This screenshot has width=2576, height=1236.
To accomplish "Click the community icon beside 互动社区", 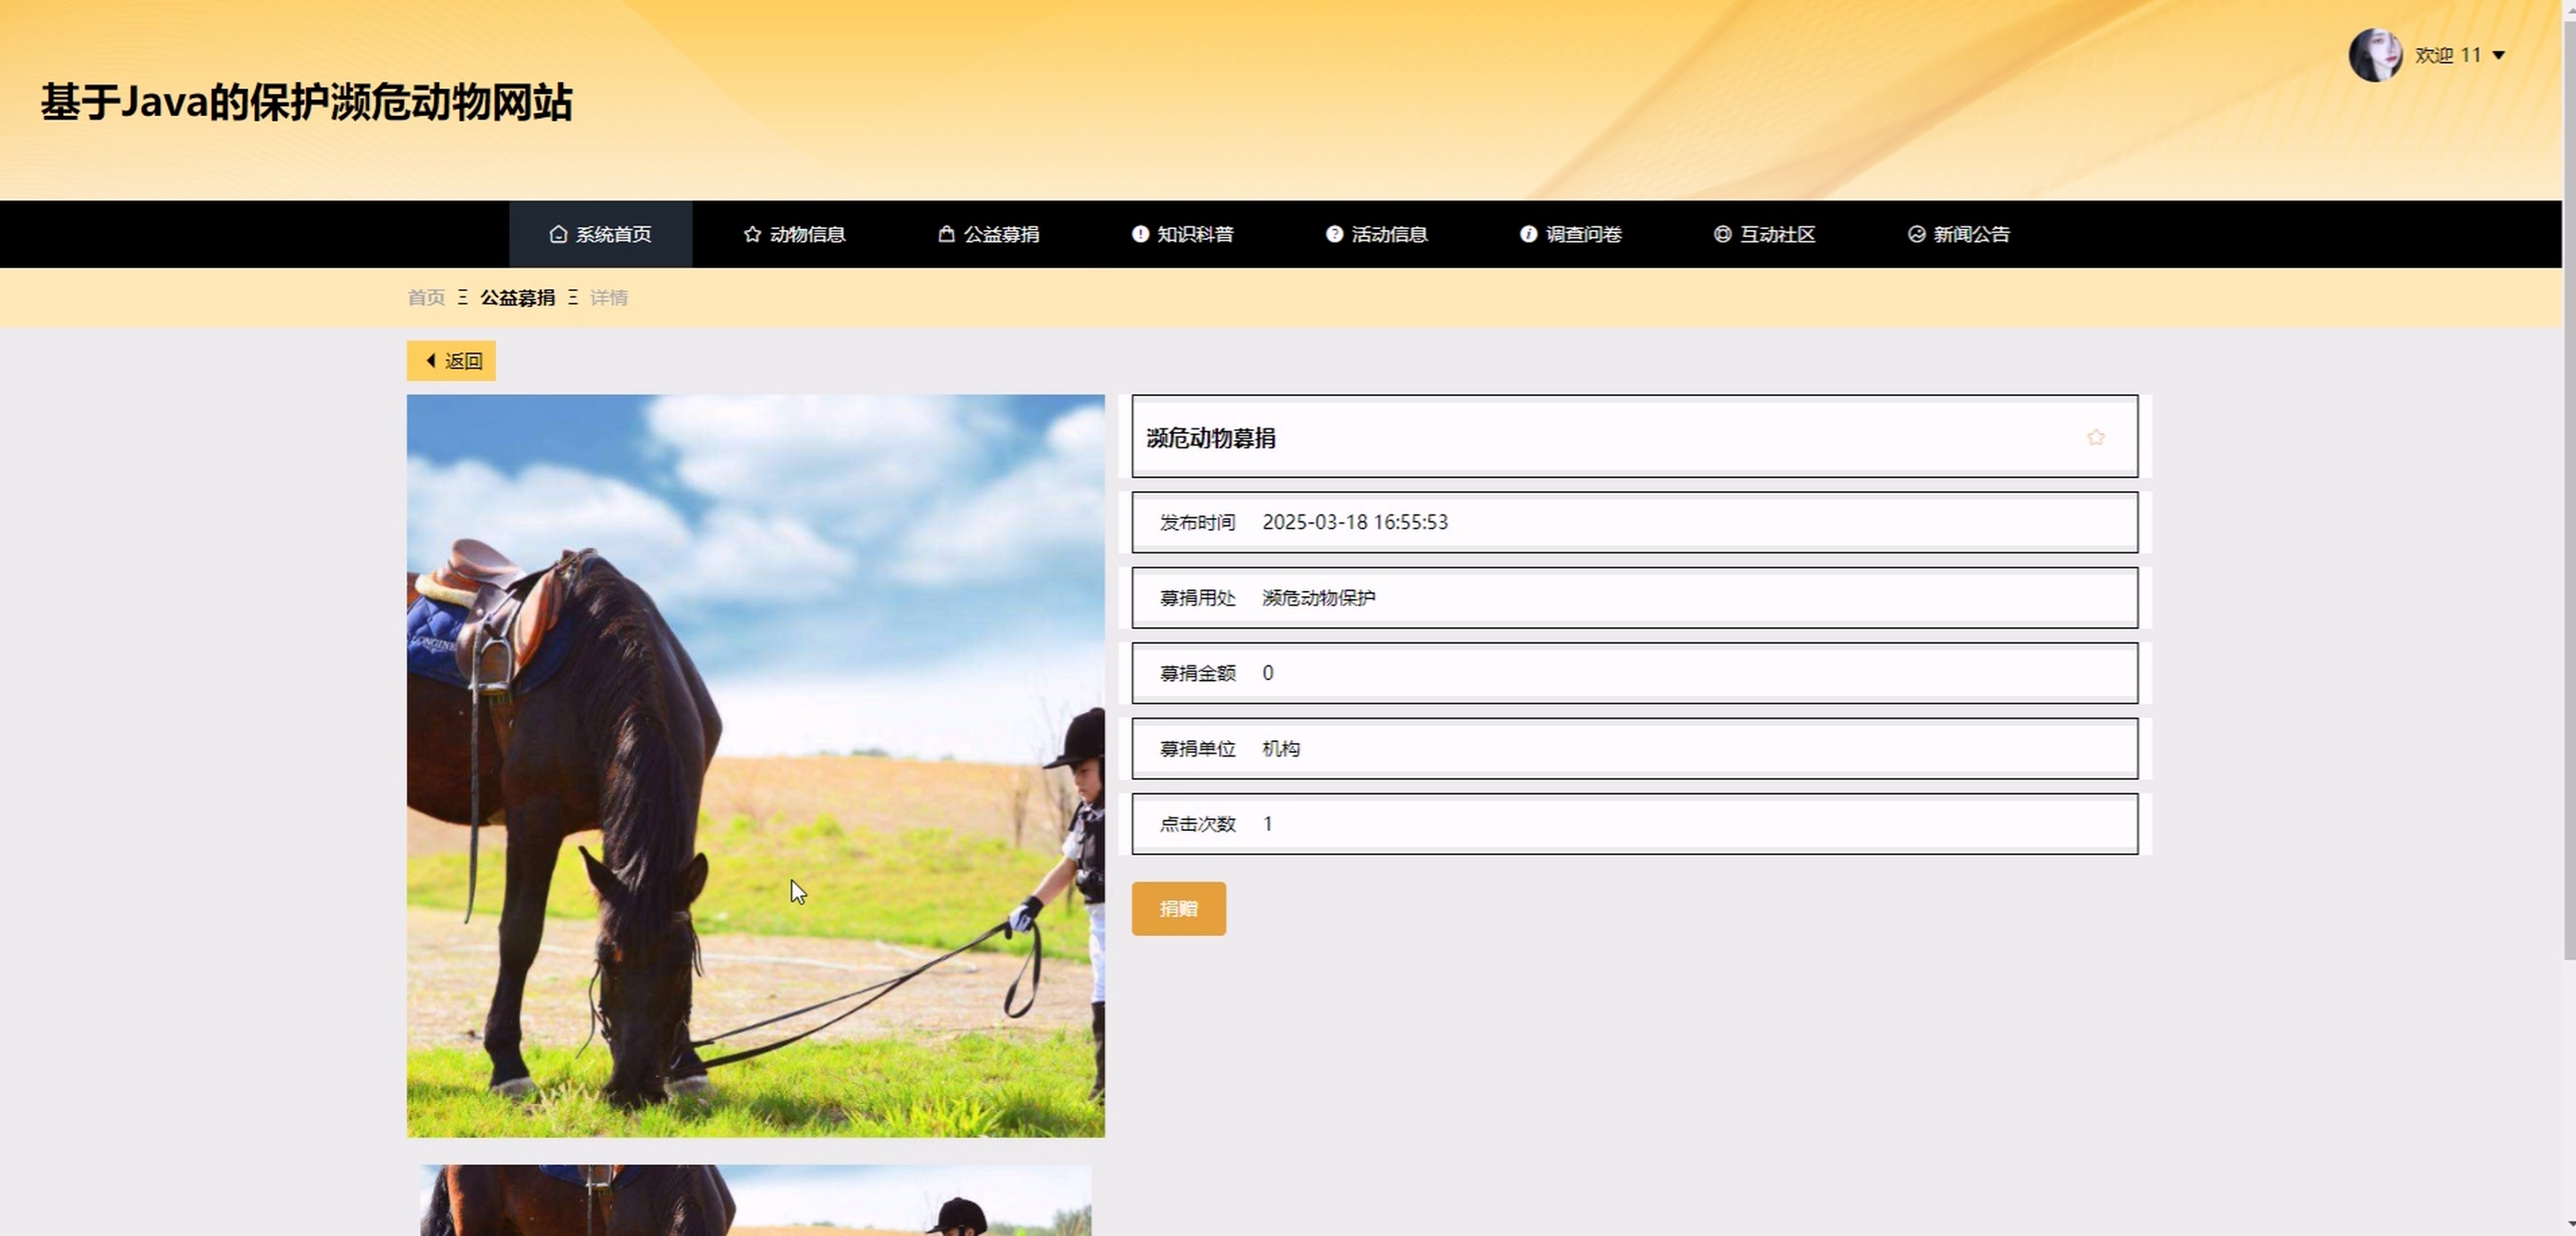I will pyautogui.click(x=1722, y=234).
